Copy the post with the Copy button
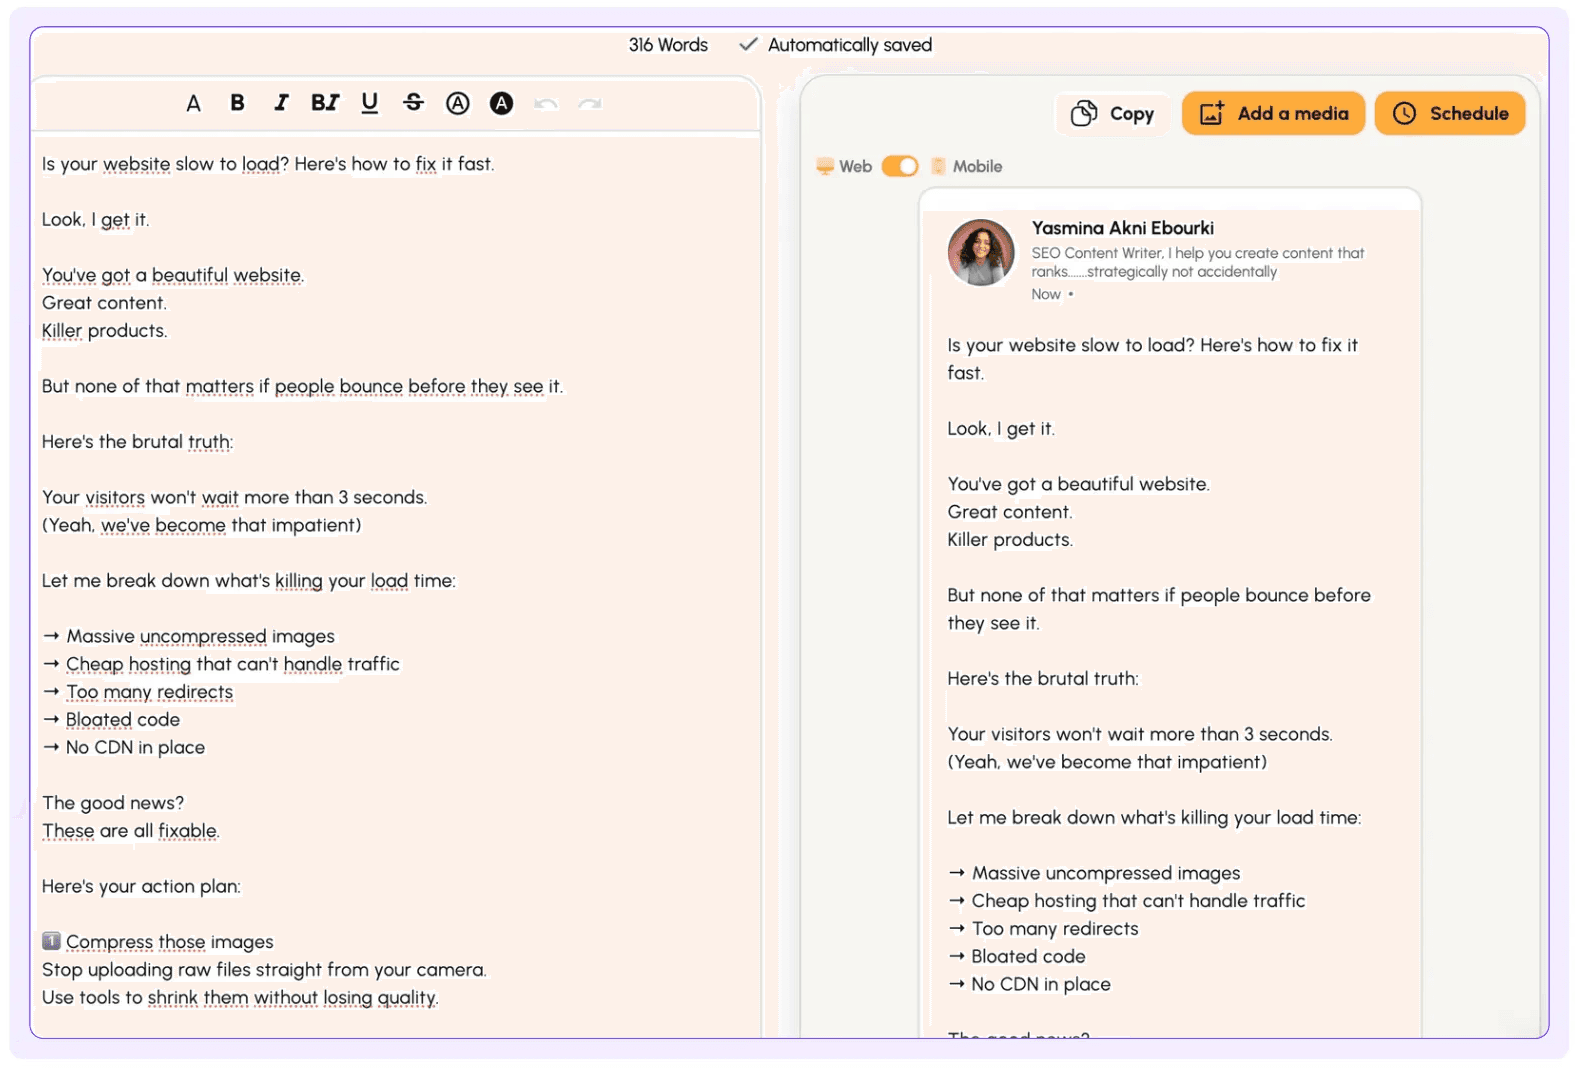This screenshot has height=1069, width=1575. pyautogui.click(x=1112, y=114)
